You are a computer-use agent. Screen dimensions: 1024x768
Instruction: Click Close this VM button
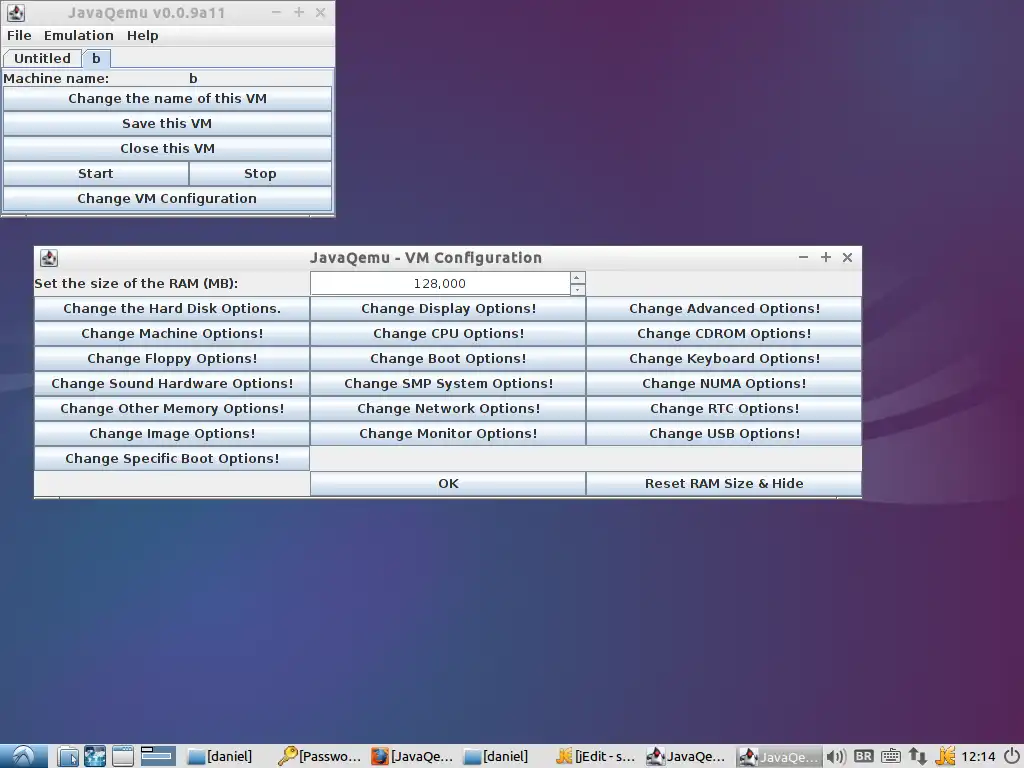167,148
